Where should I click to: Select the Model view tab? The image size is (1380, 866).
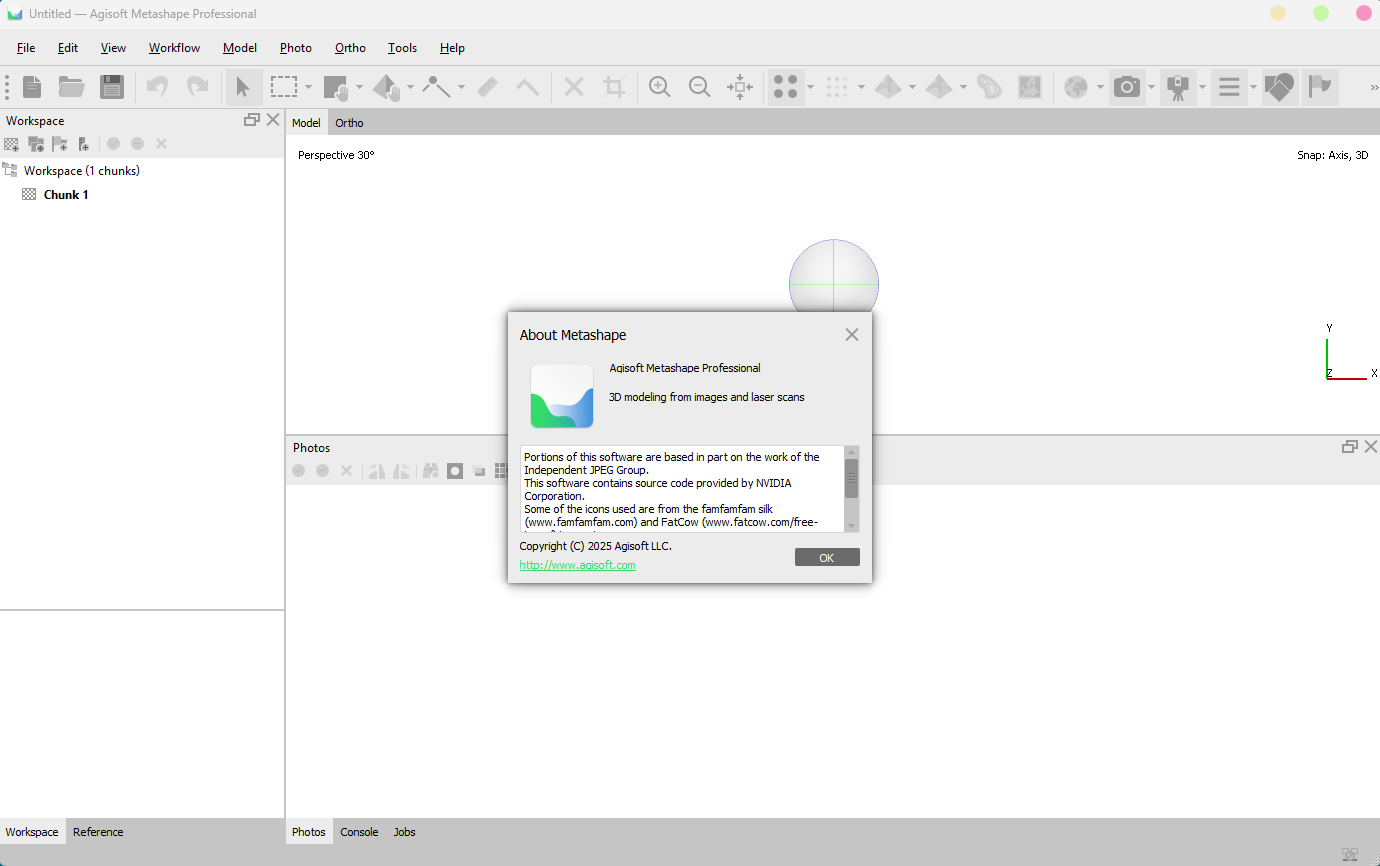[x=306, y=123]
